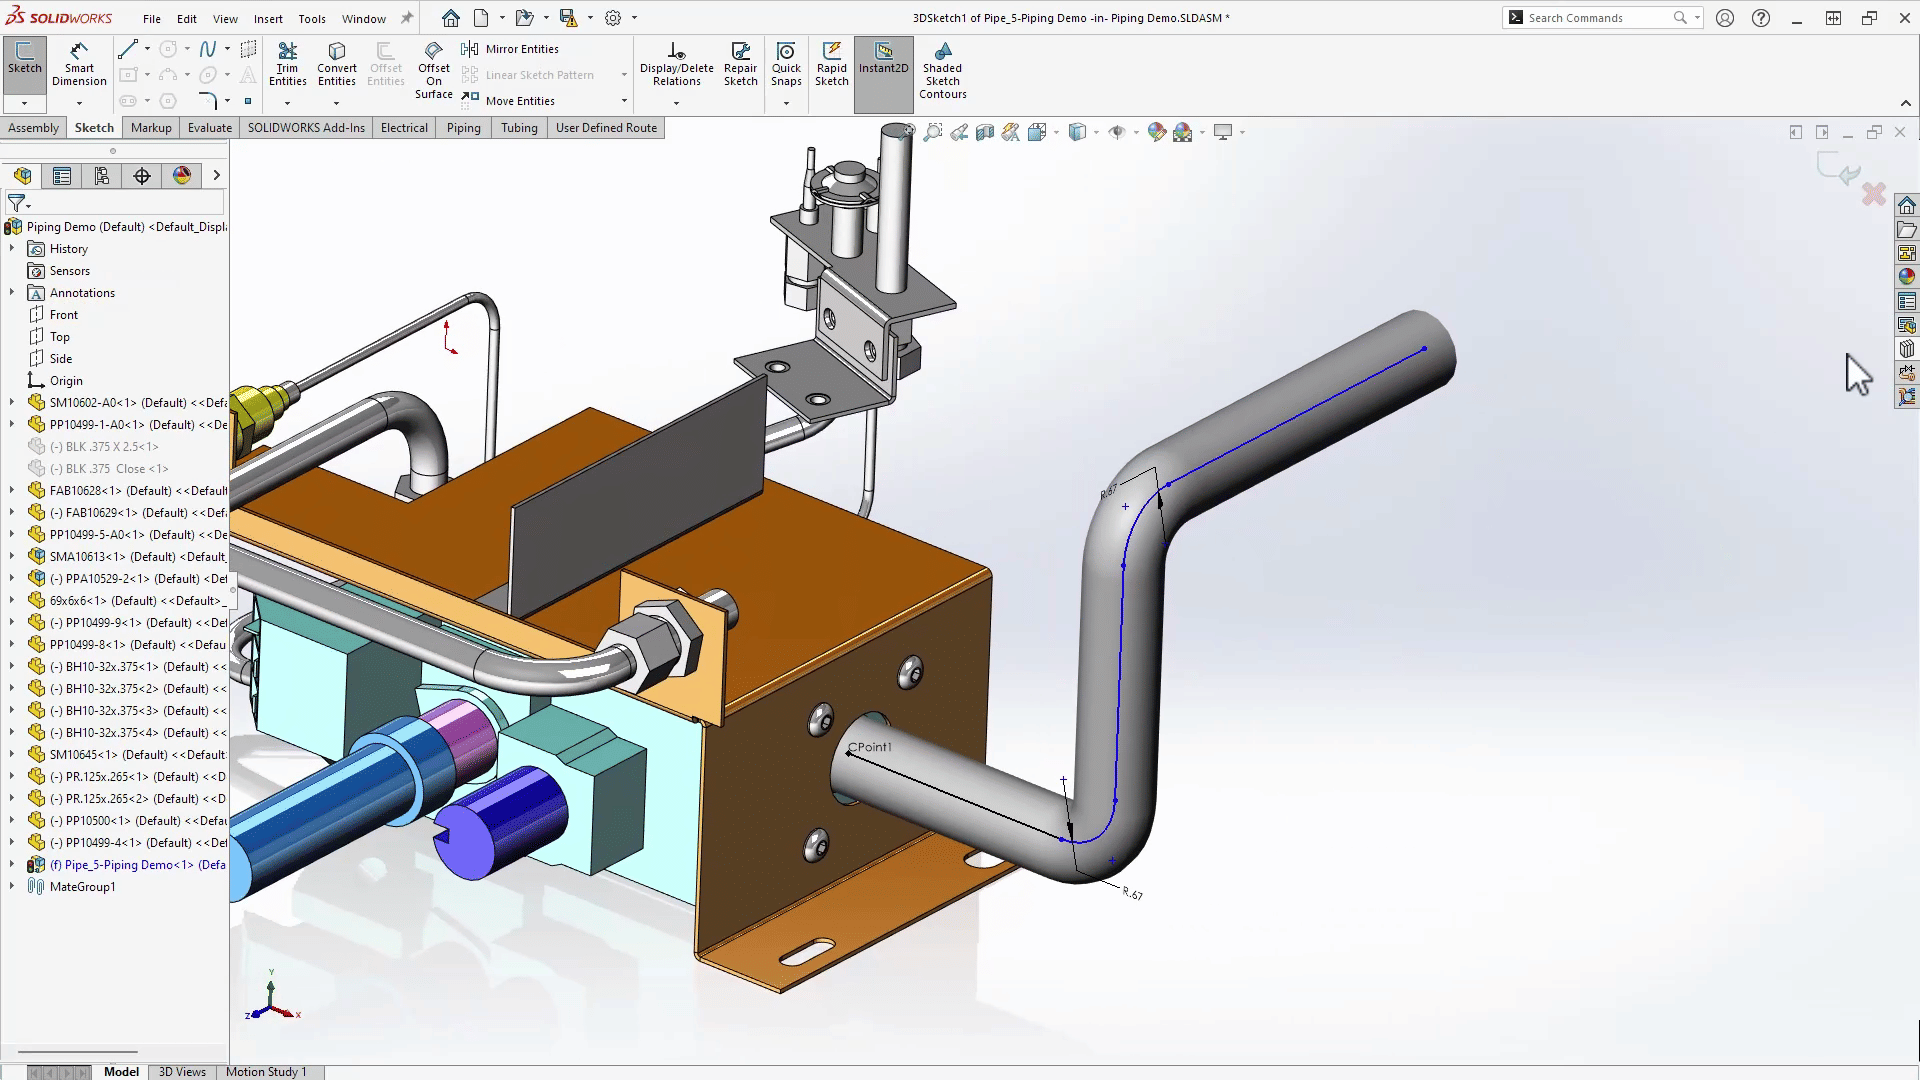The height and width of the screenshot is (1080, 1920).
Task: Open the Quick Snaps dropdown arrow
Action: (x=786, y=103)
